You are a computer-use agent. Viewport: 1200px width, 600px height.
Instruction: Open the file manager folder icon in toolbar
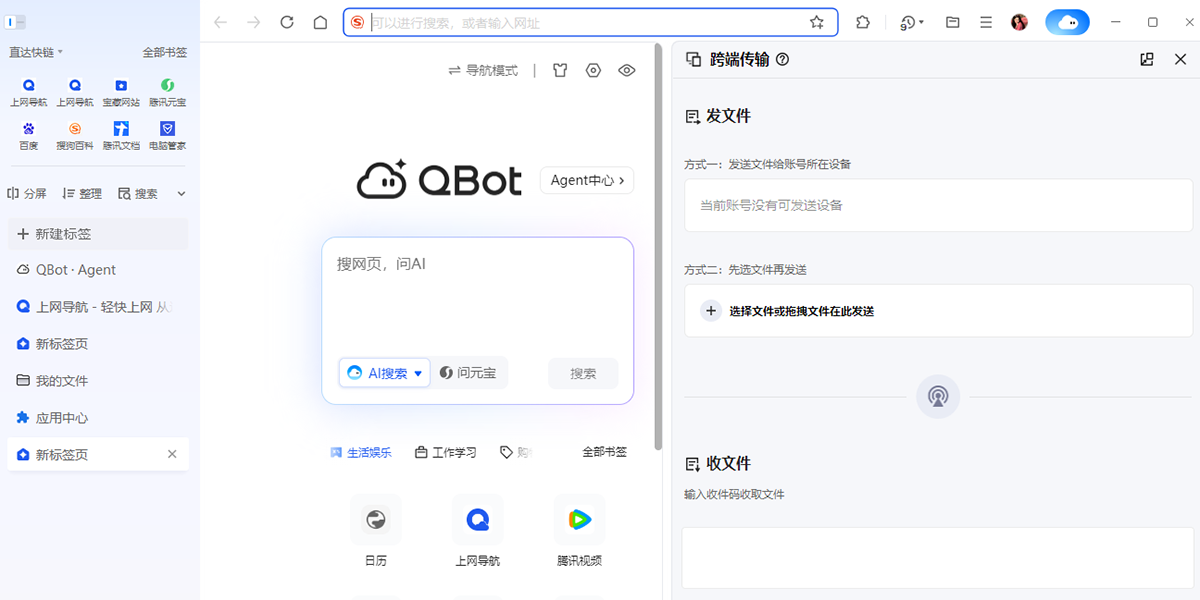[x=953, y=22]
